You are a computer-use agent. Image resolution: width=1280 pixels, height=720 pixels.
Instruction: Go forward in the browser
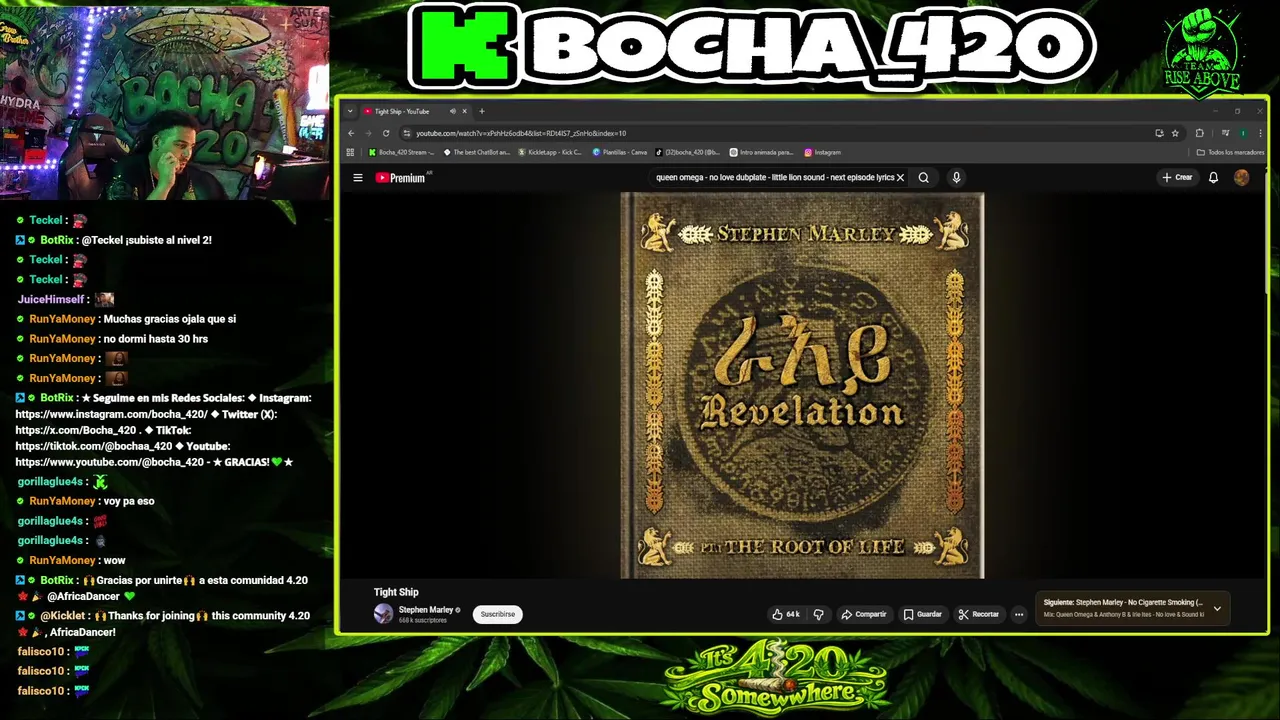click(x=368, y=133)
